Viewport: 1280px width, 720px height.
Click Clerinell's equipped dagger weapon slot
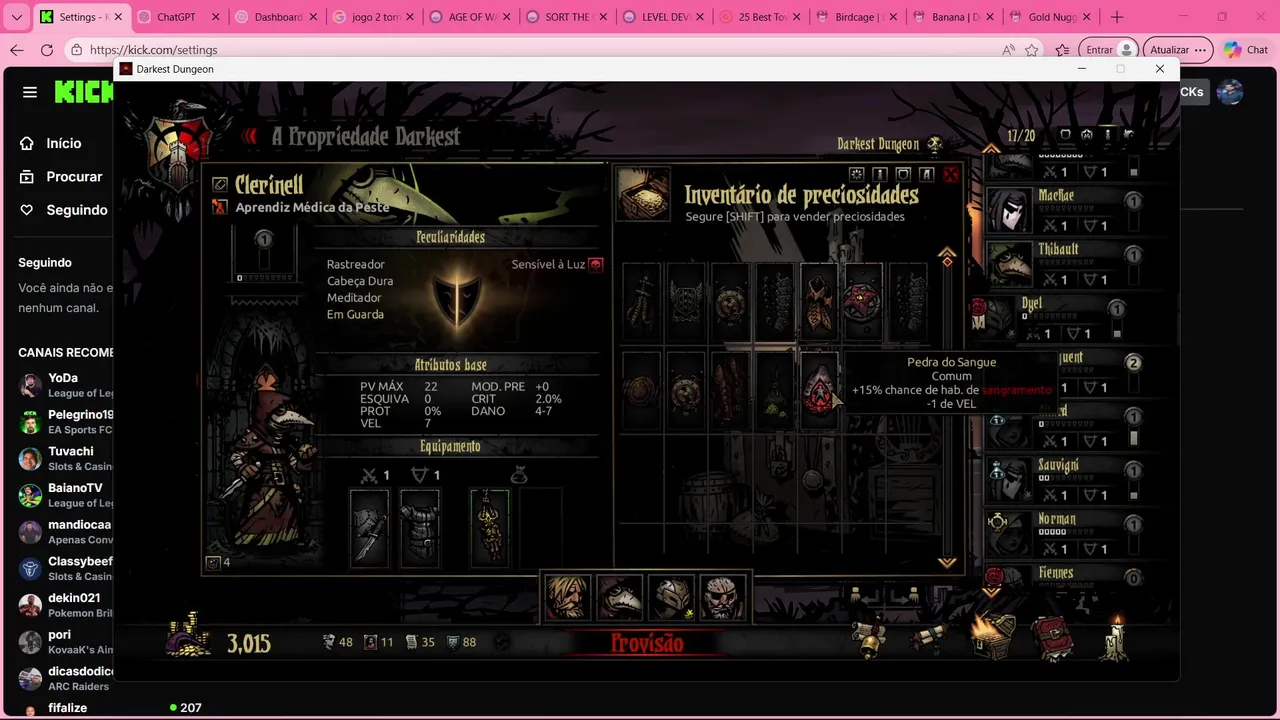(369, 528)
